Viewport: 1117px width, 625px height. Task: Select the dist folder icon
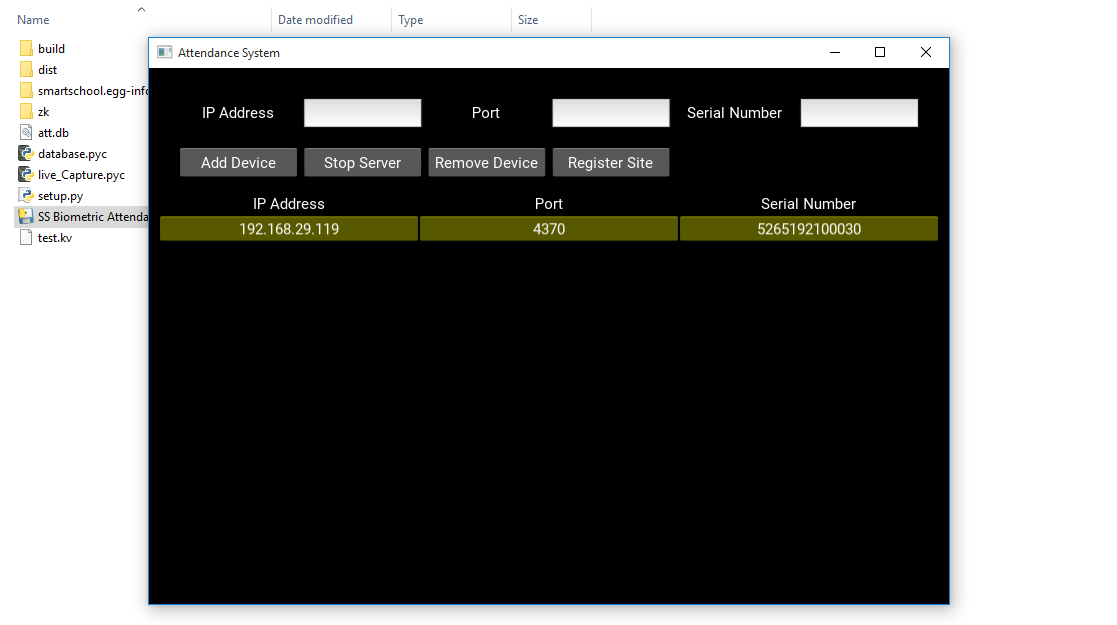point(26,70)
